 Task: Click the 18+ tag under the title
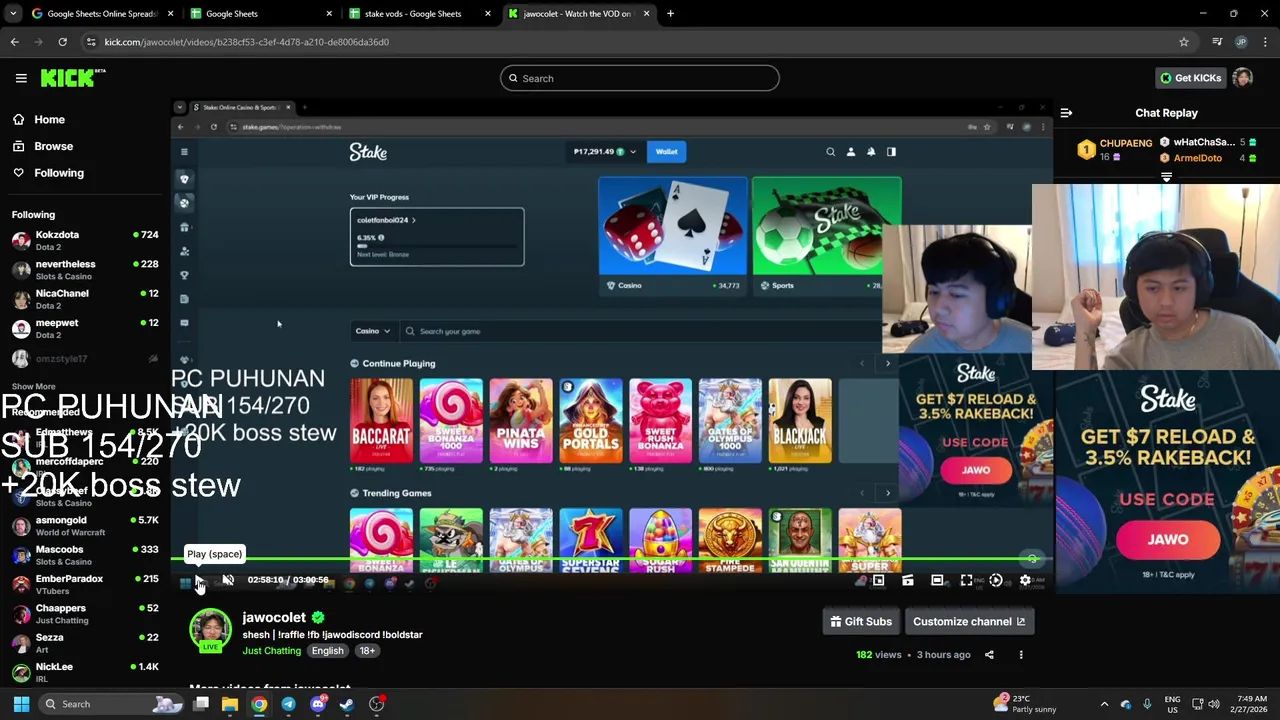367,651
